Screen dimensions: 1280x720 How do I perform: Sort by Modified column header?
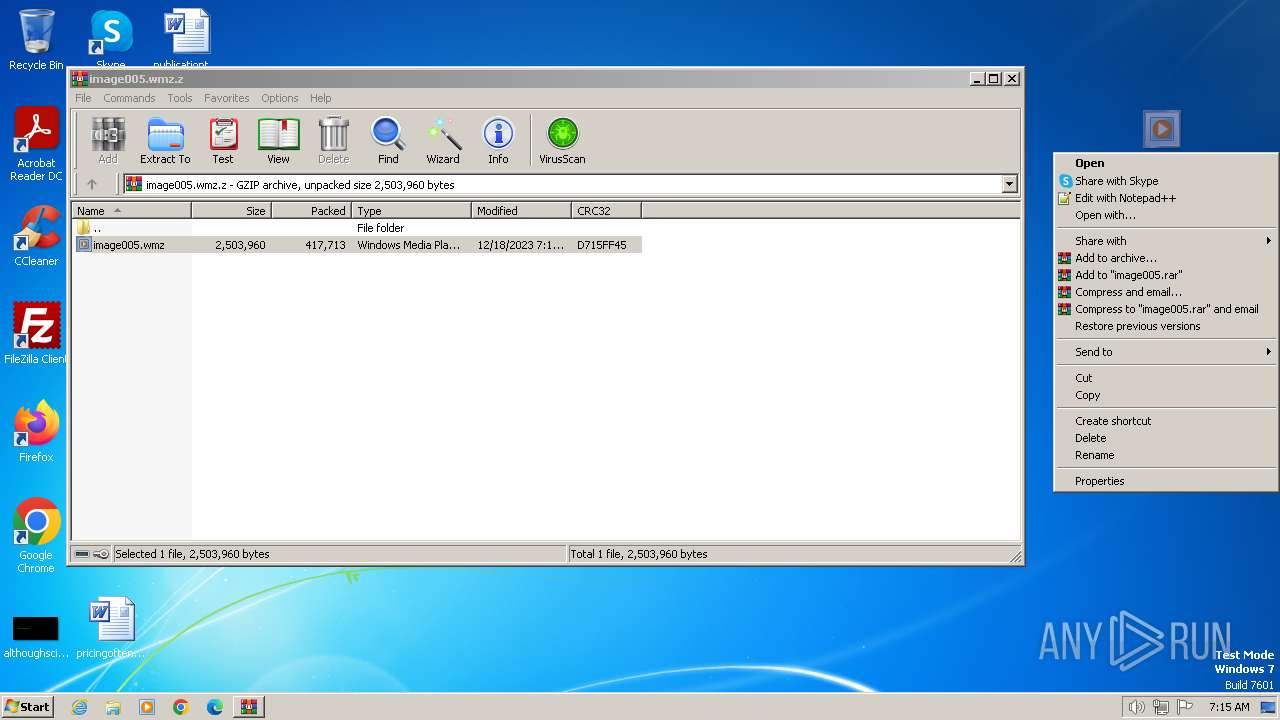(522, 211)
